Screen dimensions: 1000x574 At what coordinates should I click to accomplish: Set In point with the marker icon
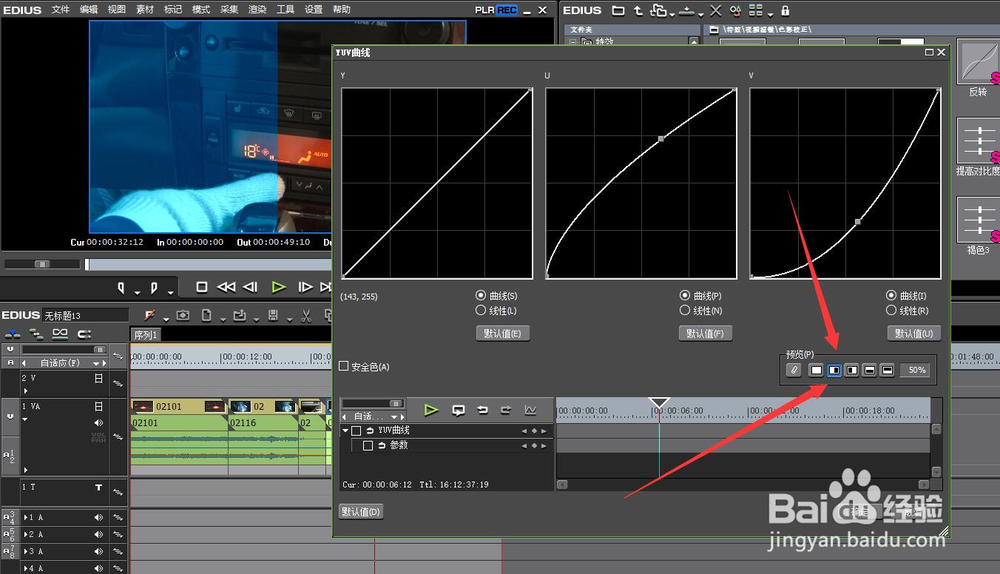[121, 288]
